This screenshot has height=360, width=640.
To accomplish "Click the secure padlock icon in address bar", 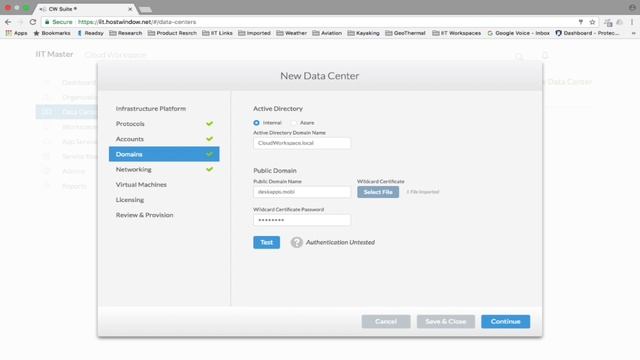I will [x=47, y=22].
